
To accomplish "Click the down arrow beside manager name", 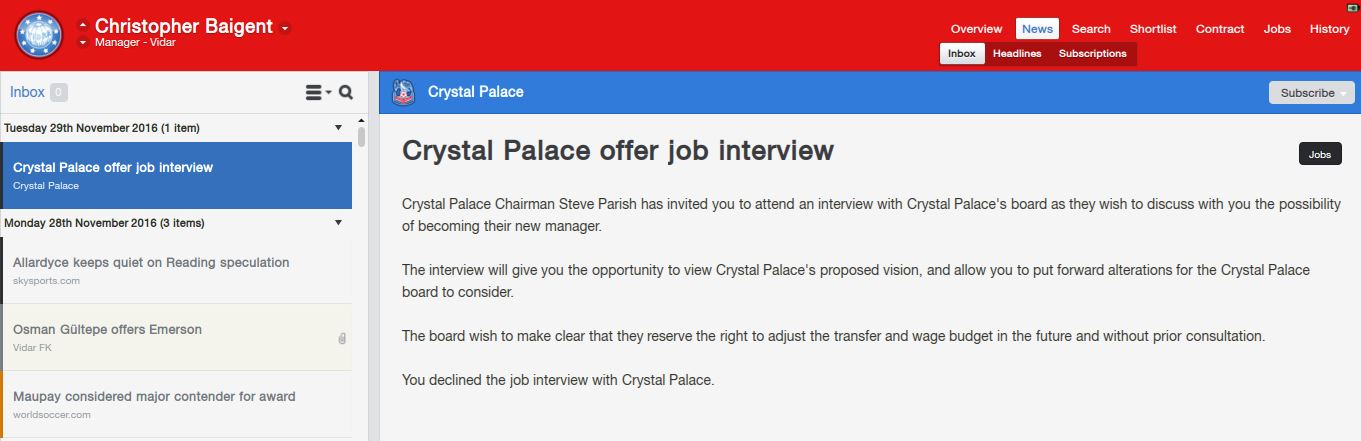I will (x=83, y=43).
